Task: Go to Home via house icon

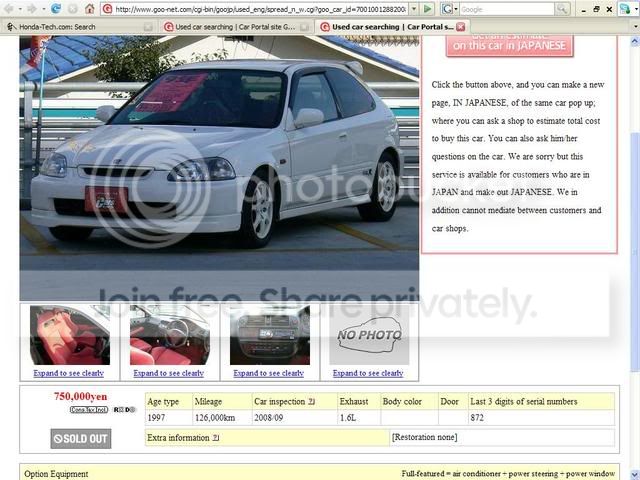Action: pos(89,8)
